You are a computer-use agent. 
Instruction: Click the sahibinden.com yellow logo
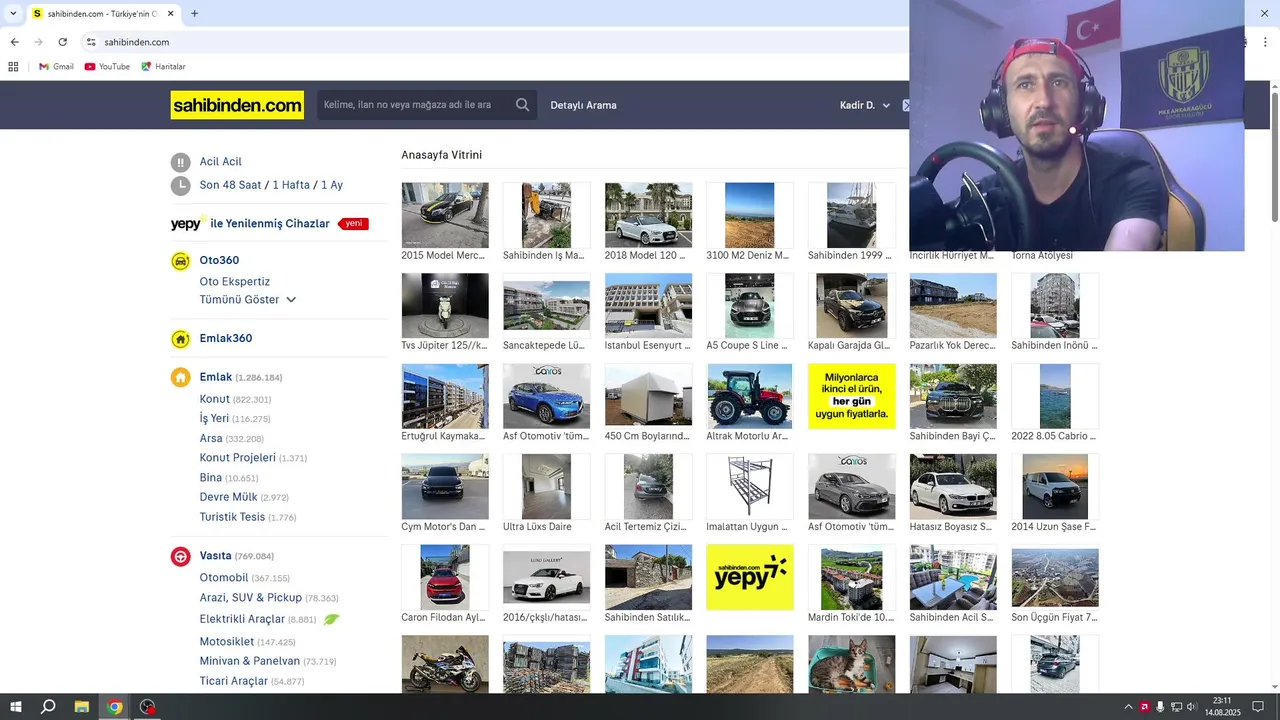coord(237,105)
